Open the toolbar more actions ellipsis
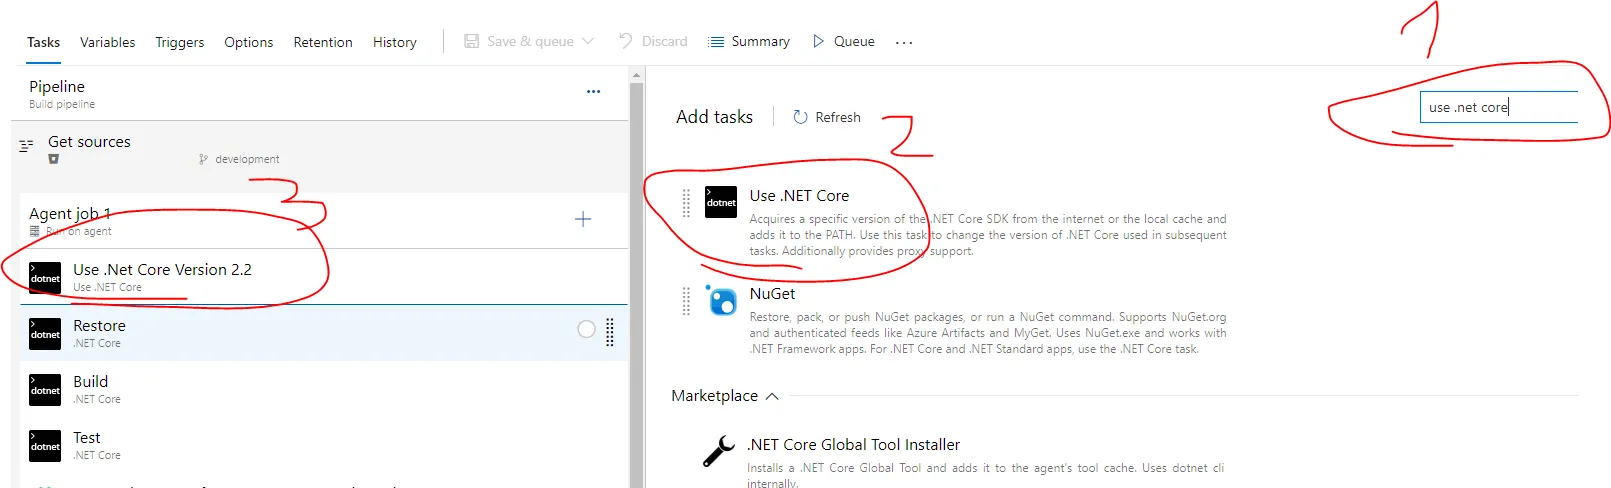Screen dimensions: 1611x488 click(904, 42)
